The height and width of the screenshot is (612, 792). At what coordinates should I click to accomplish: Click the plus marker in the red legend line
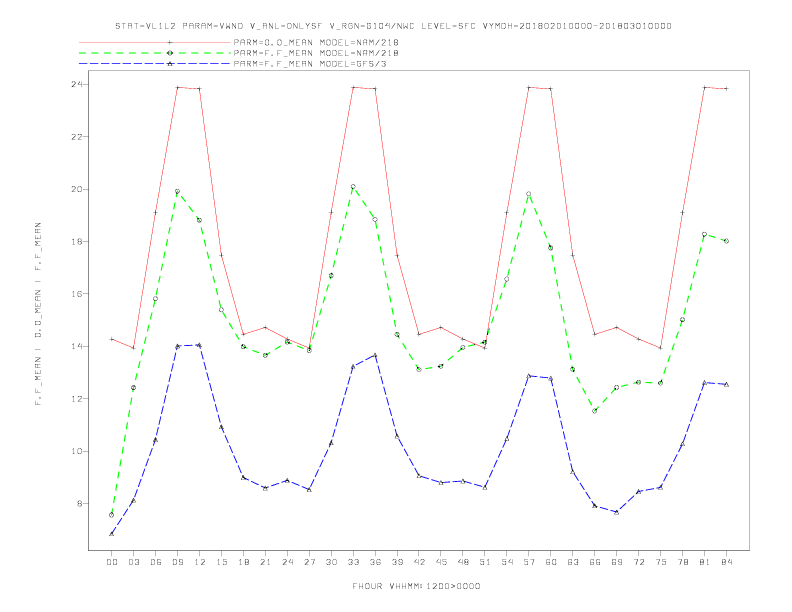[170, 42]
